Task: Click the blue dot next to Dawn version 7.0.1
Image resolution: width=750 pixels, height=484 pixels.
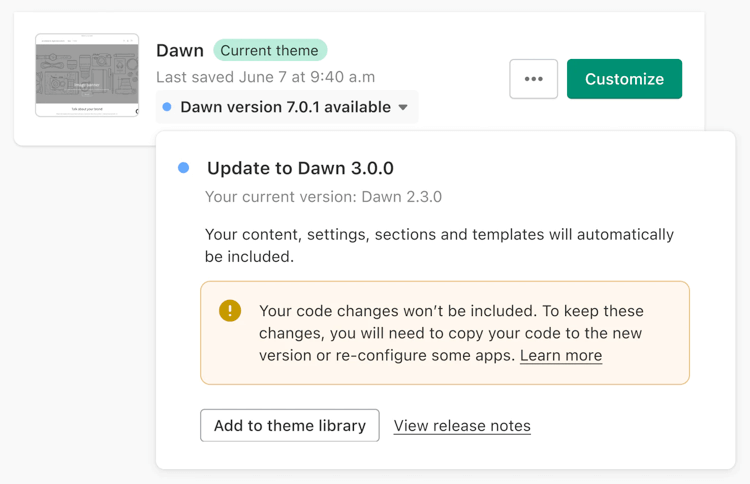Action: point(167,107)
